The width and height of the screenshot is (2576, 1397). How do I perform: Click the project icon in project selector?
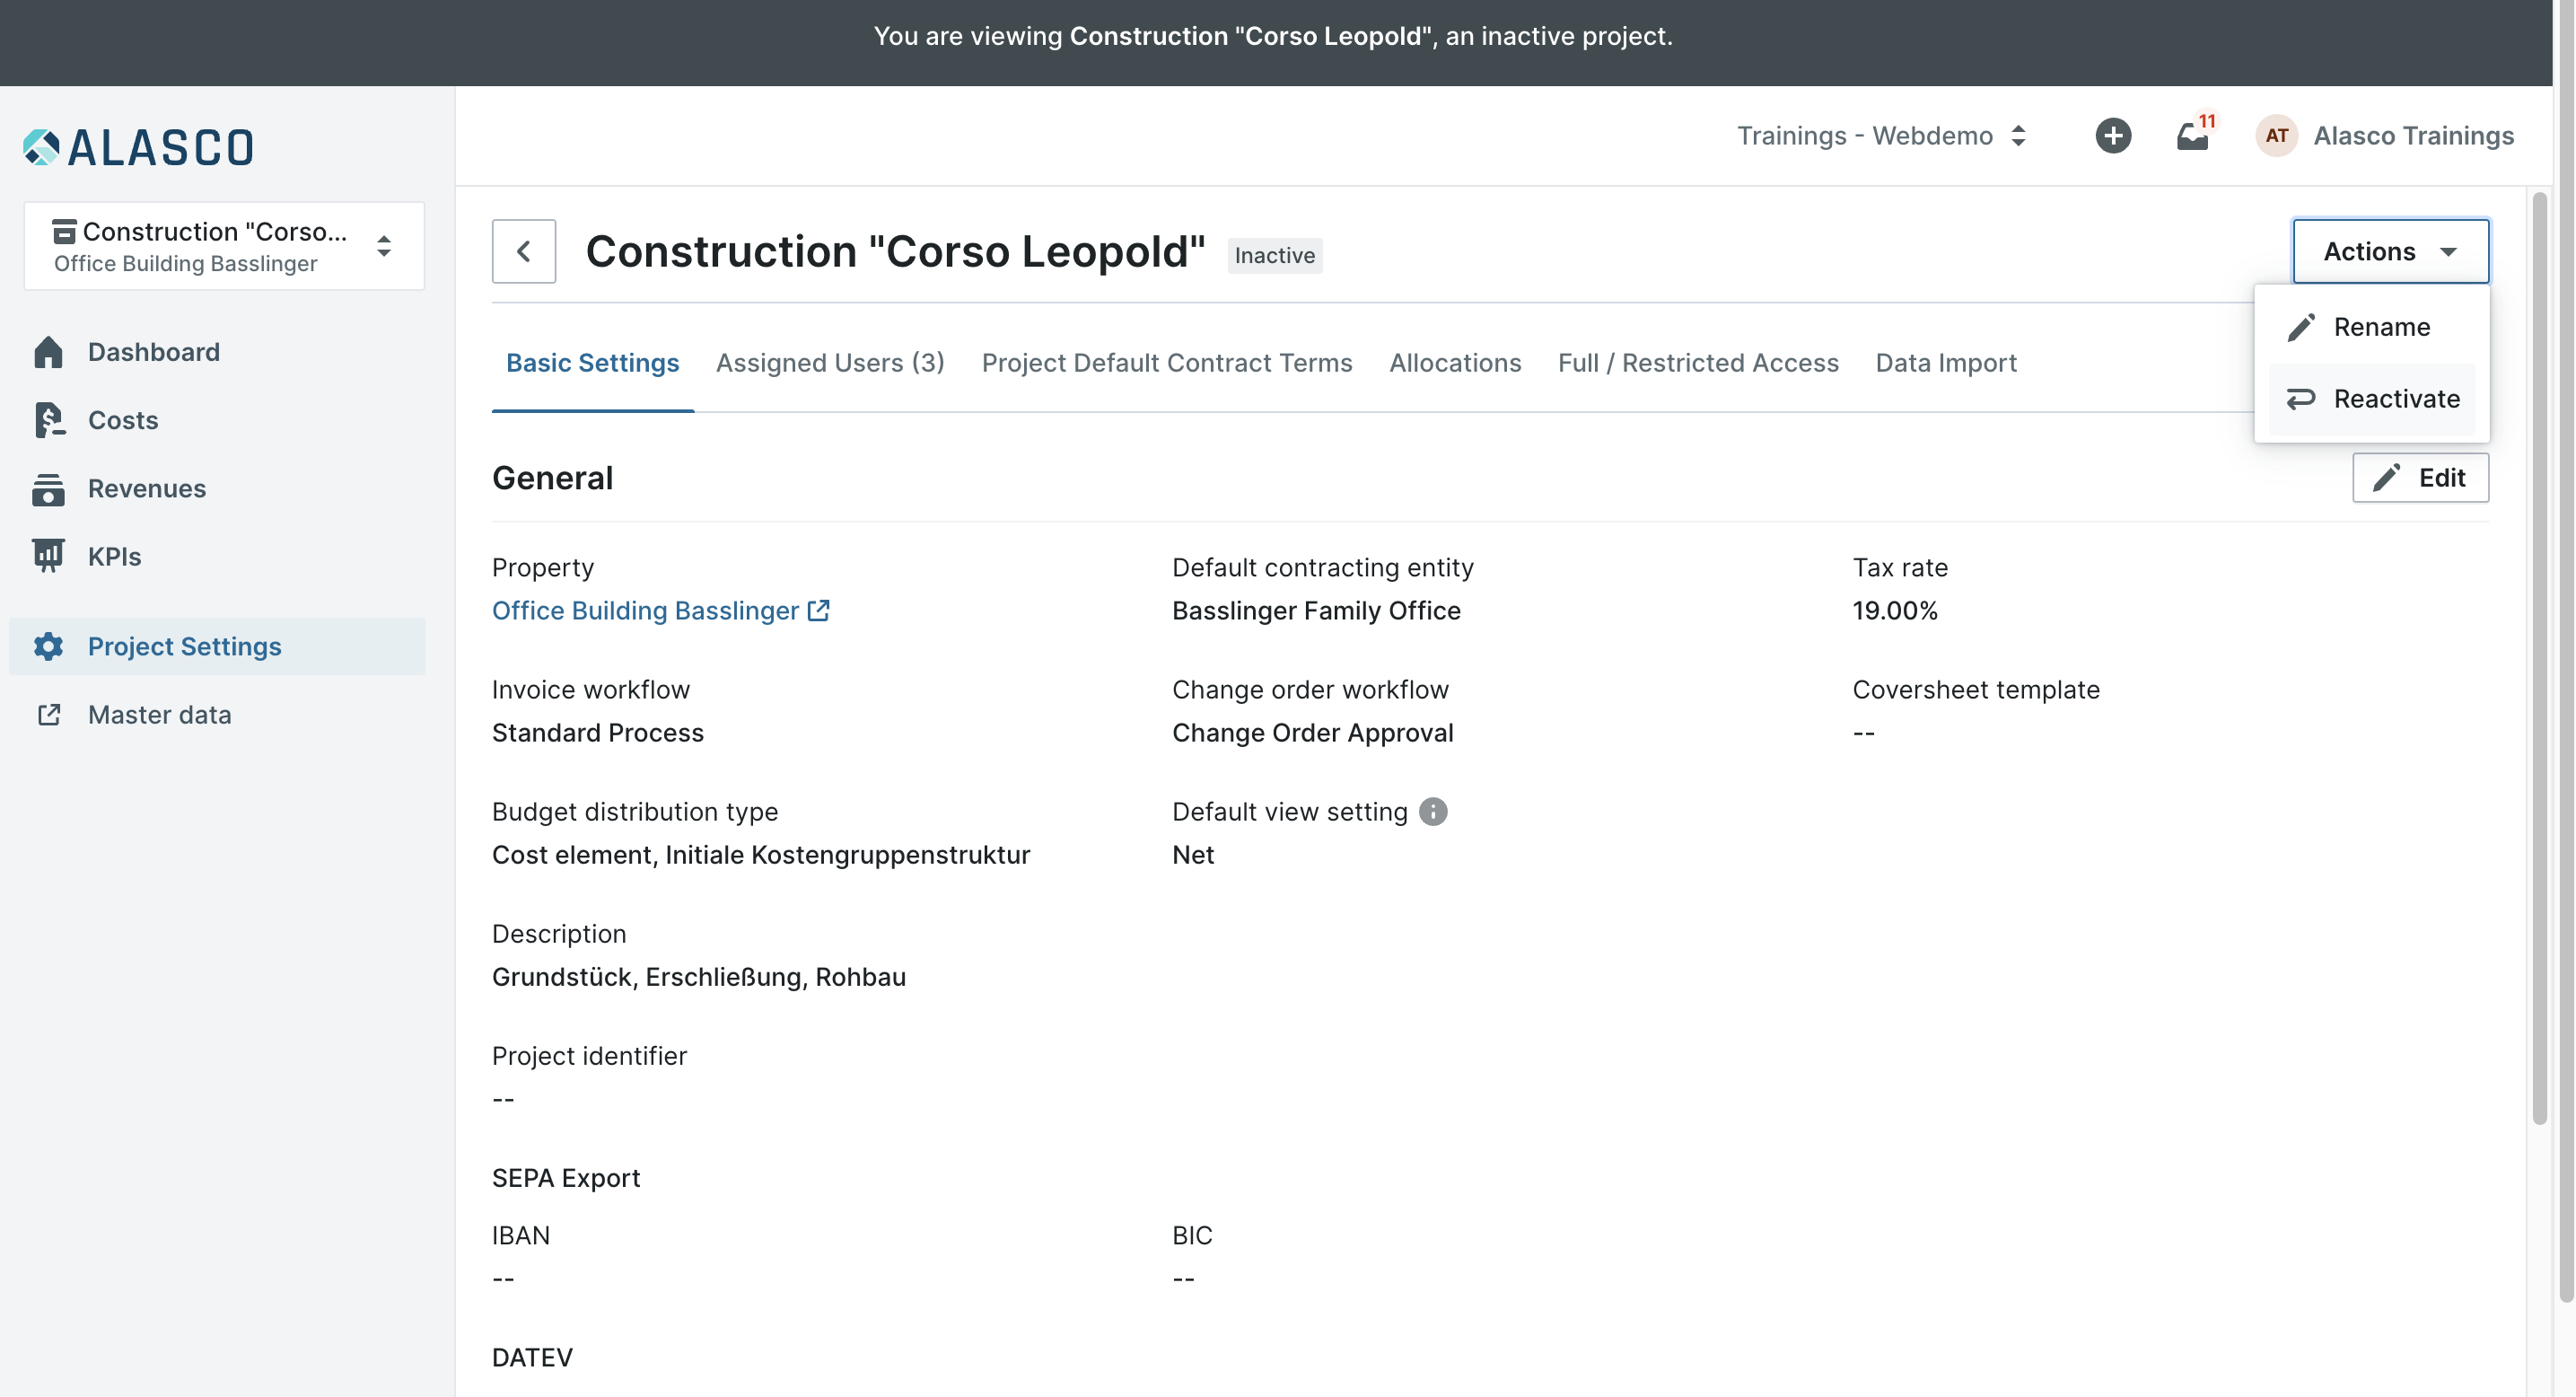64,232
